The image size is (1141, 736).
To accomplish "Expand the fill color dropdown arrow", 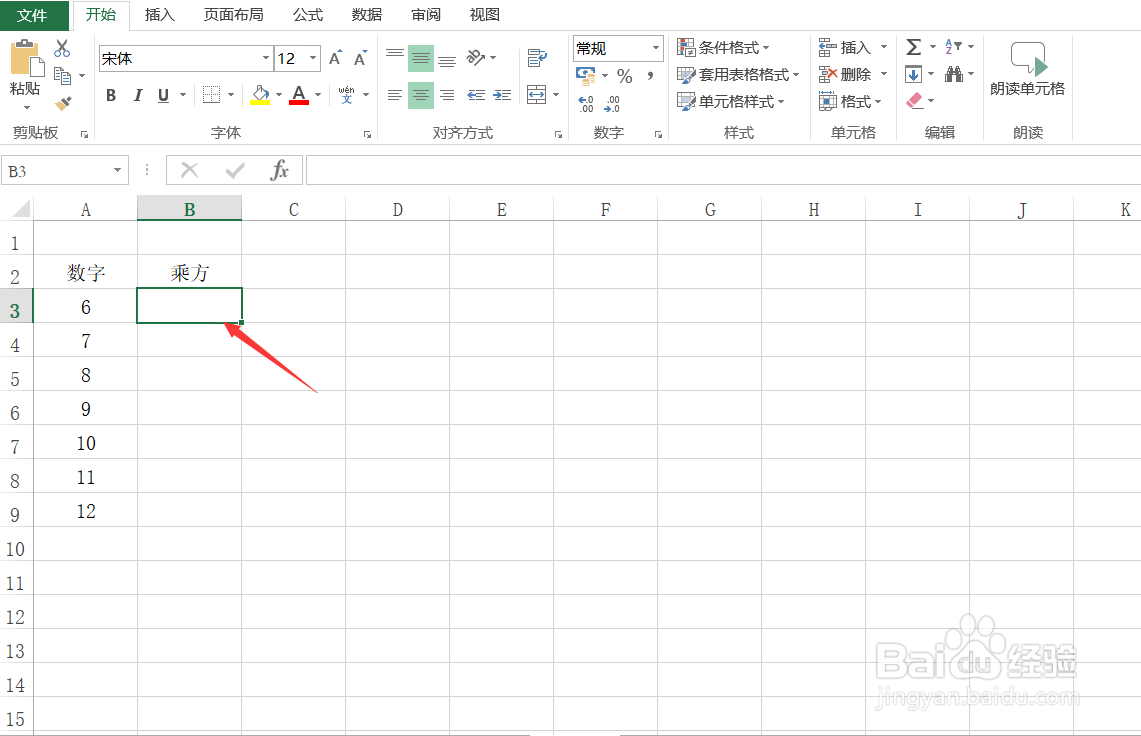I will [277, 95].
